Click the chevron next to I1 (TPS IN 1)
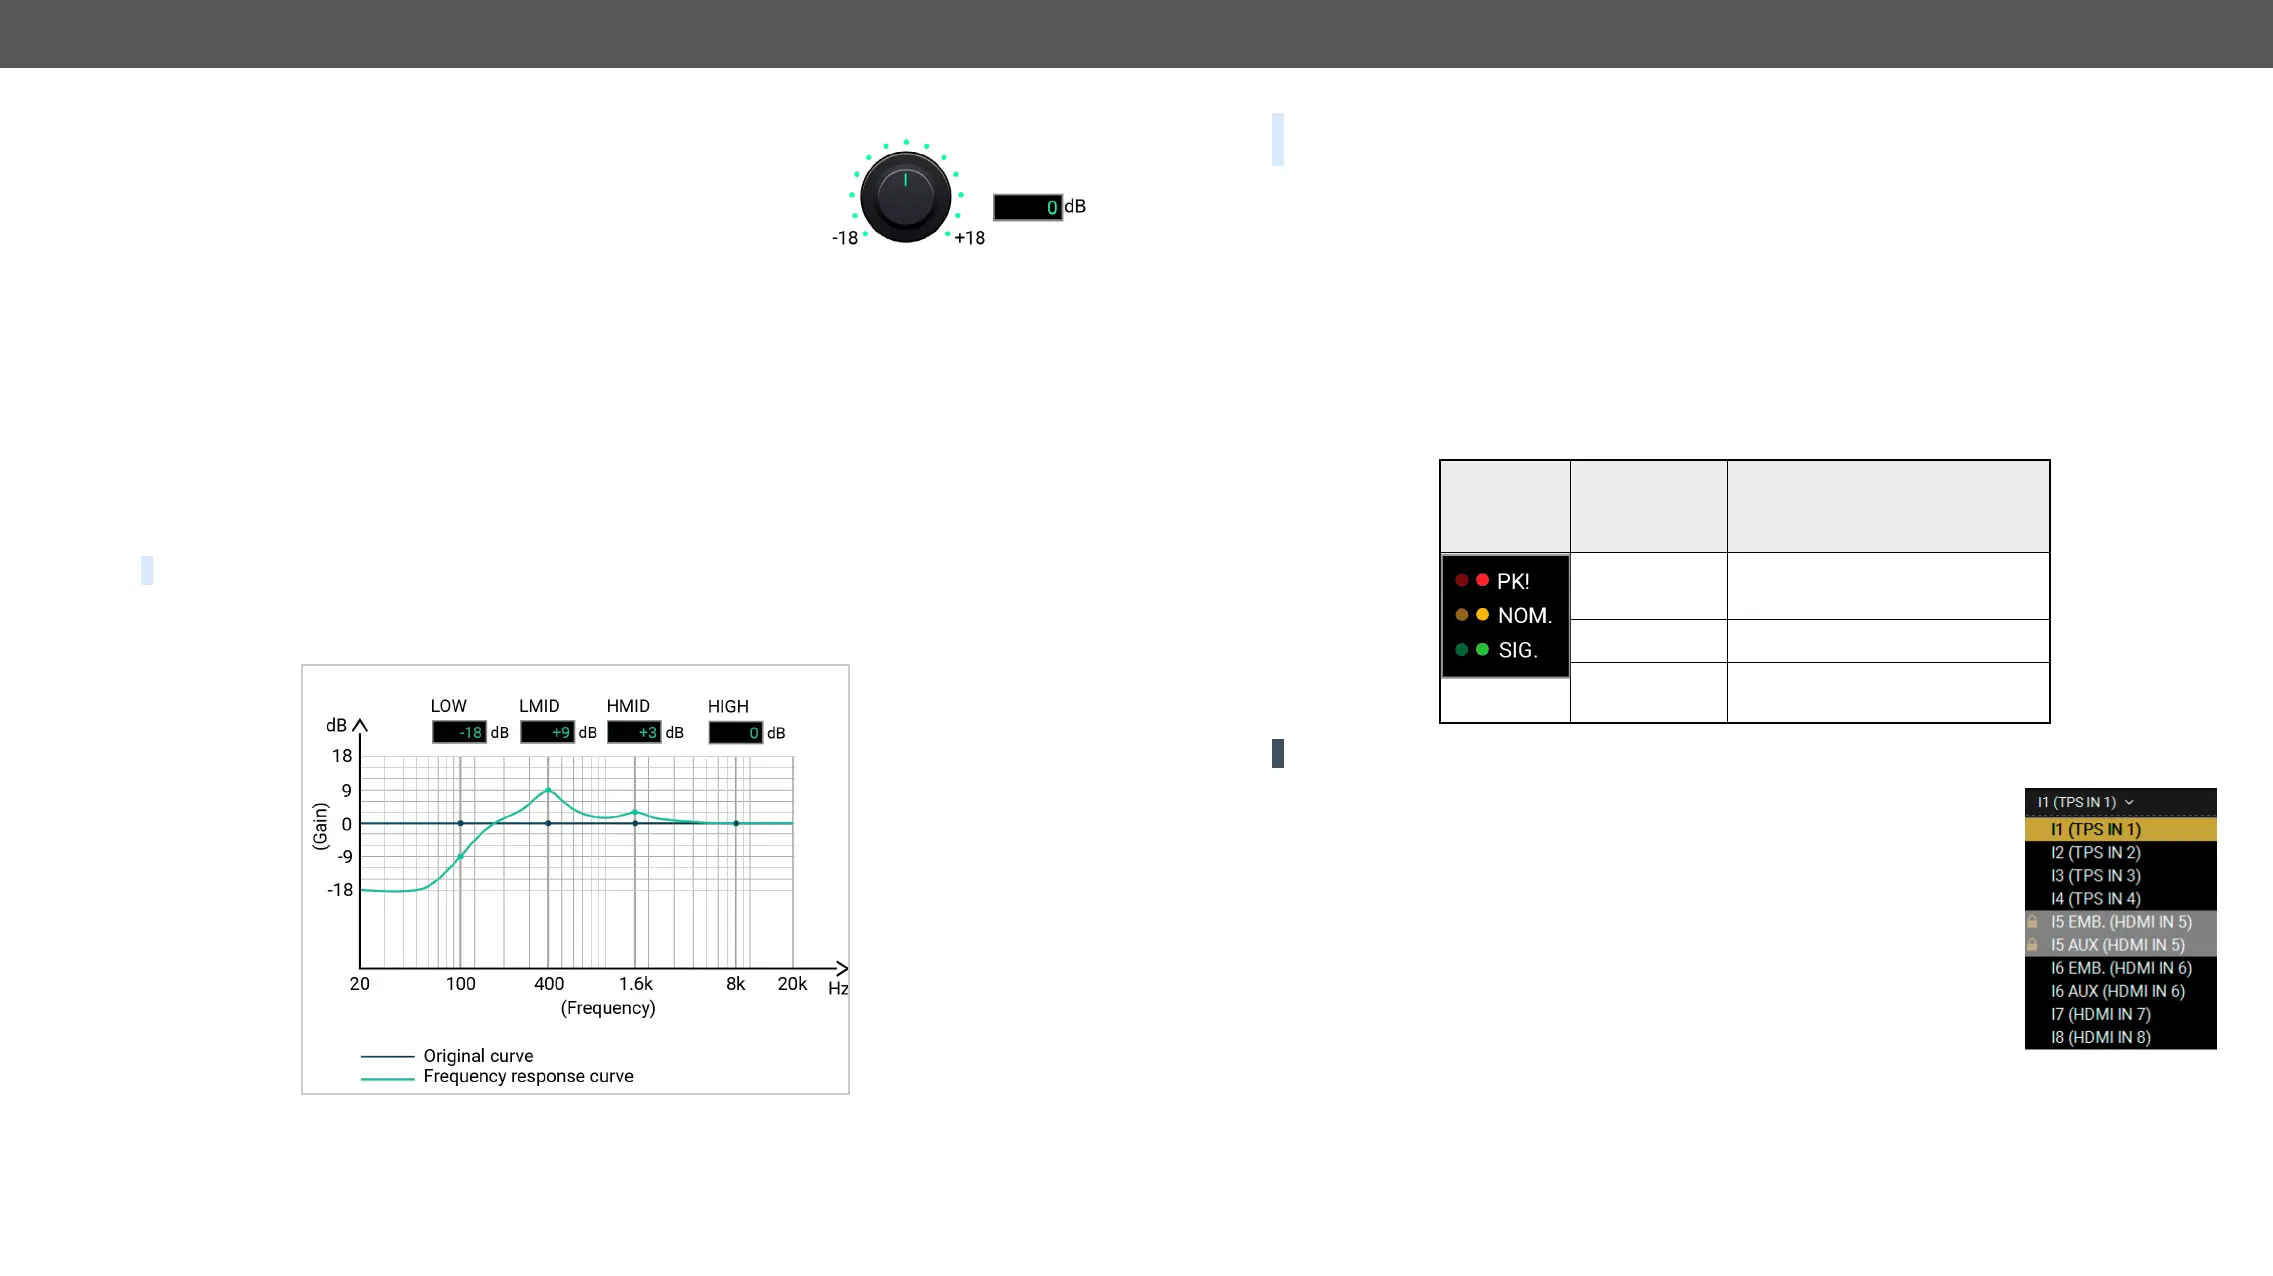 pos(2129,802)
